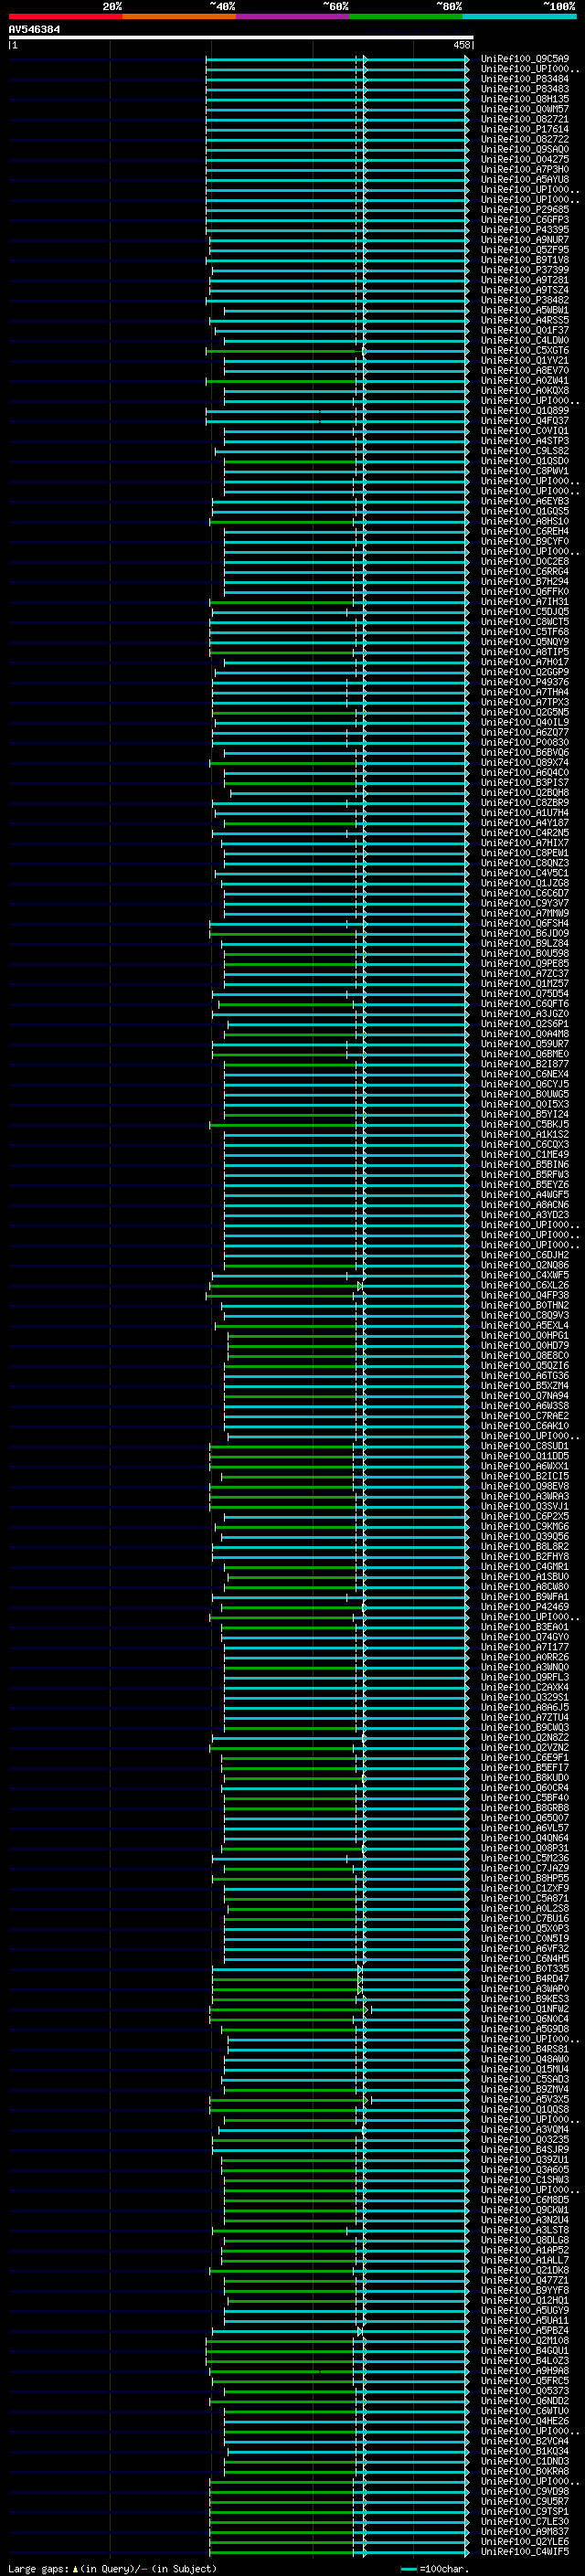Select hit UniRef100_P17614
The height and width of the screenshot is (2576, 585).
[524, 129]
